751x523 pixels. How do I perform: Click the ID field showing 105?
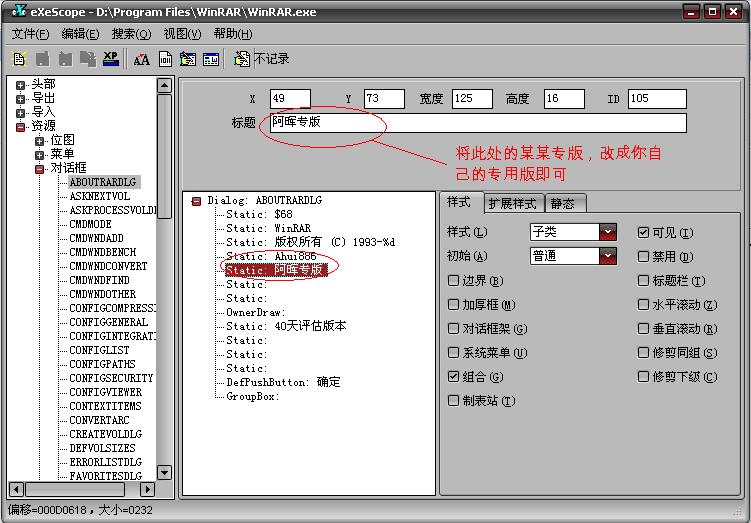pos(657,99)
